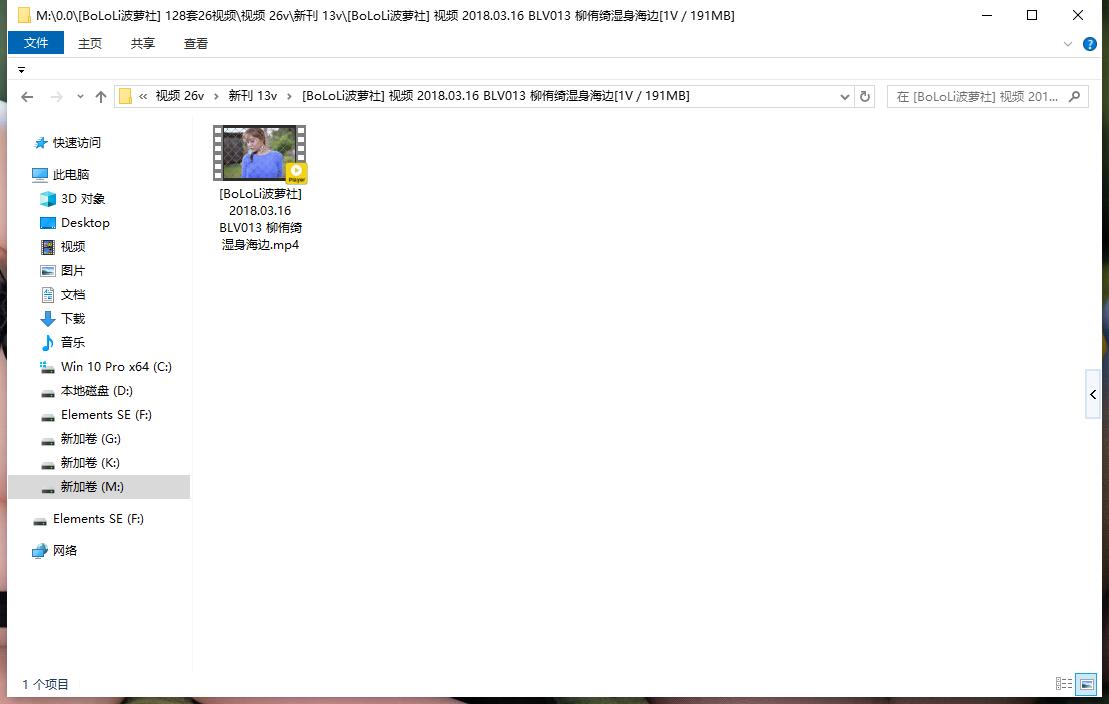Open 本地磁盘 (D:) drive
Viewport: 1109px width, 704px height.
pos(96,391)
